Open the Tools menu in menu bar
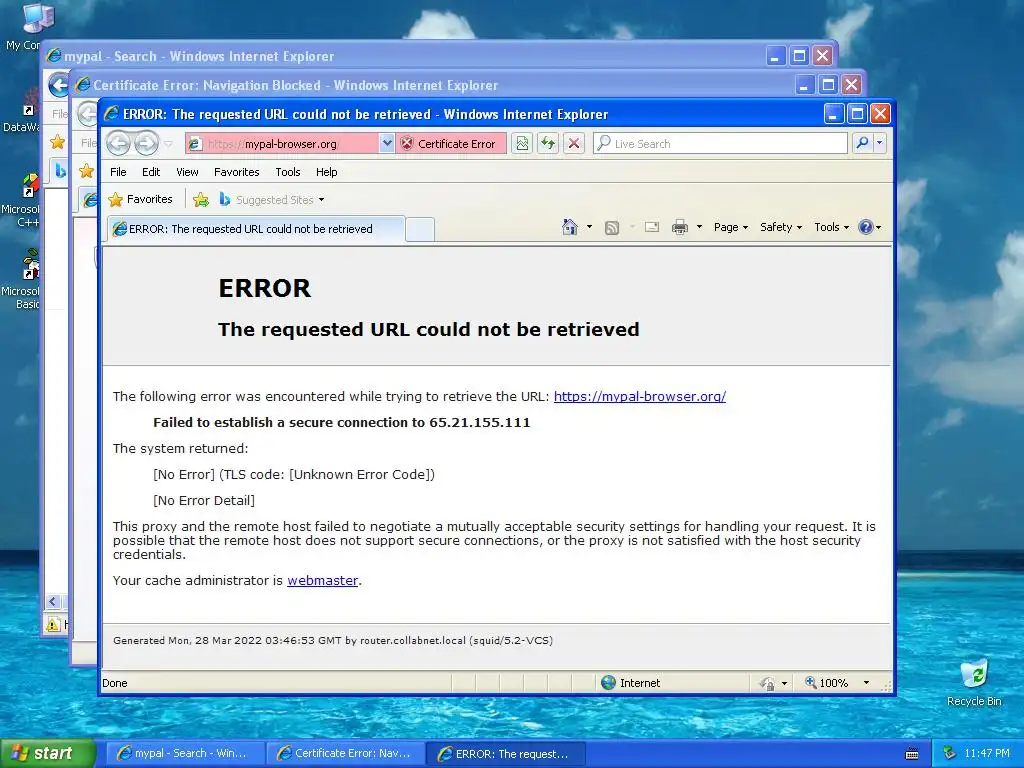1024x768 pixels. click(287, 172)
